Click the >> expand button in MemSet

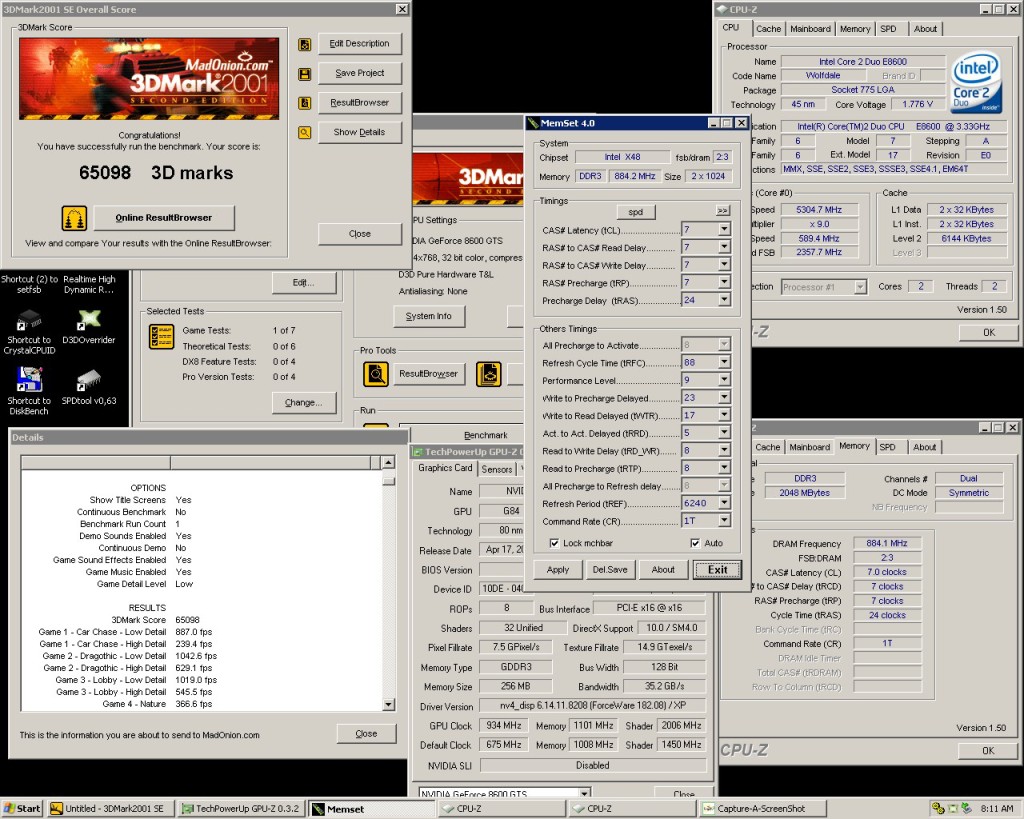click(x=722, y=211)
